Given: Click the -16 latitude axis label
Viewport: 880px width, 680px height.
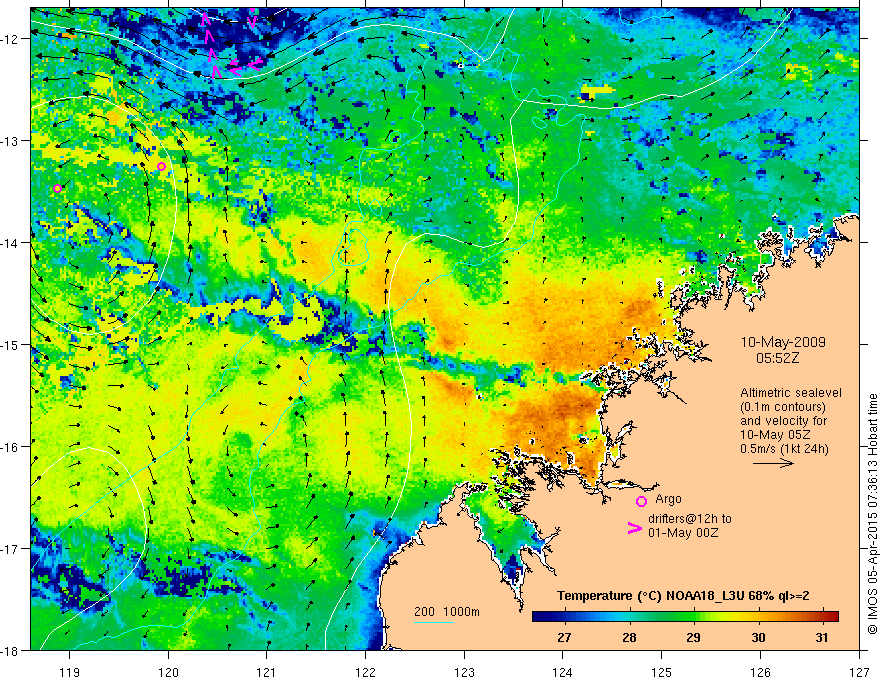Looking at the screenshot, I should click(11, 447).
